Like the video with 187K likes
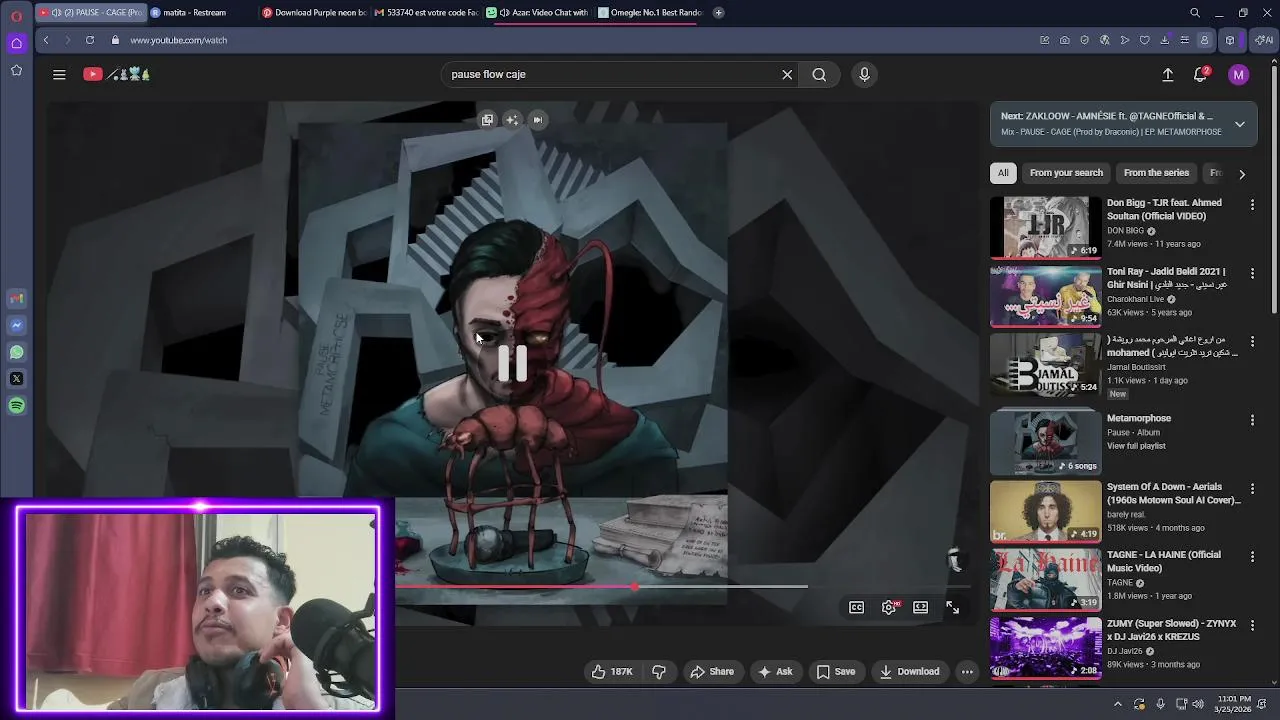1280x720 pixels. tap(612, 672)
